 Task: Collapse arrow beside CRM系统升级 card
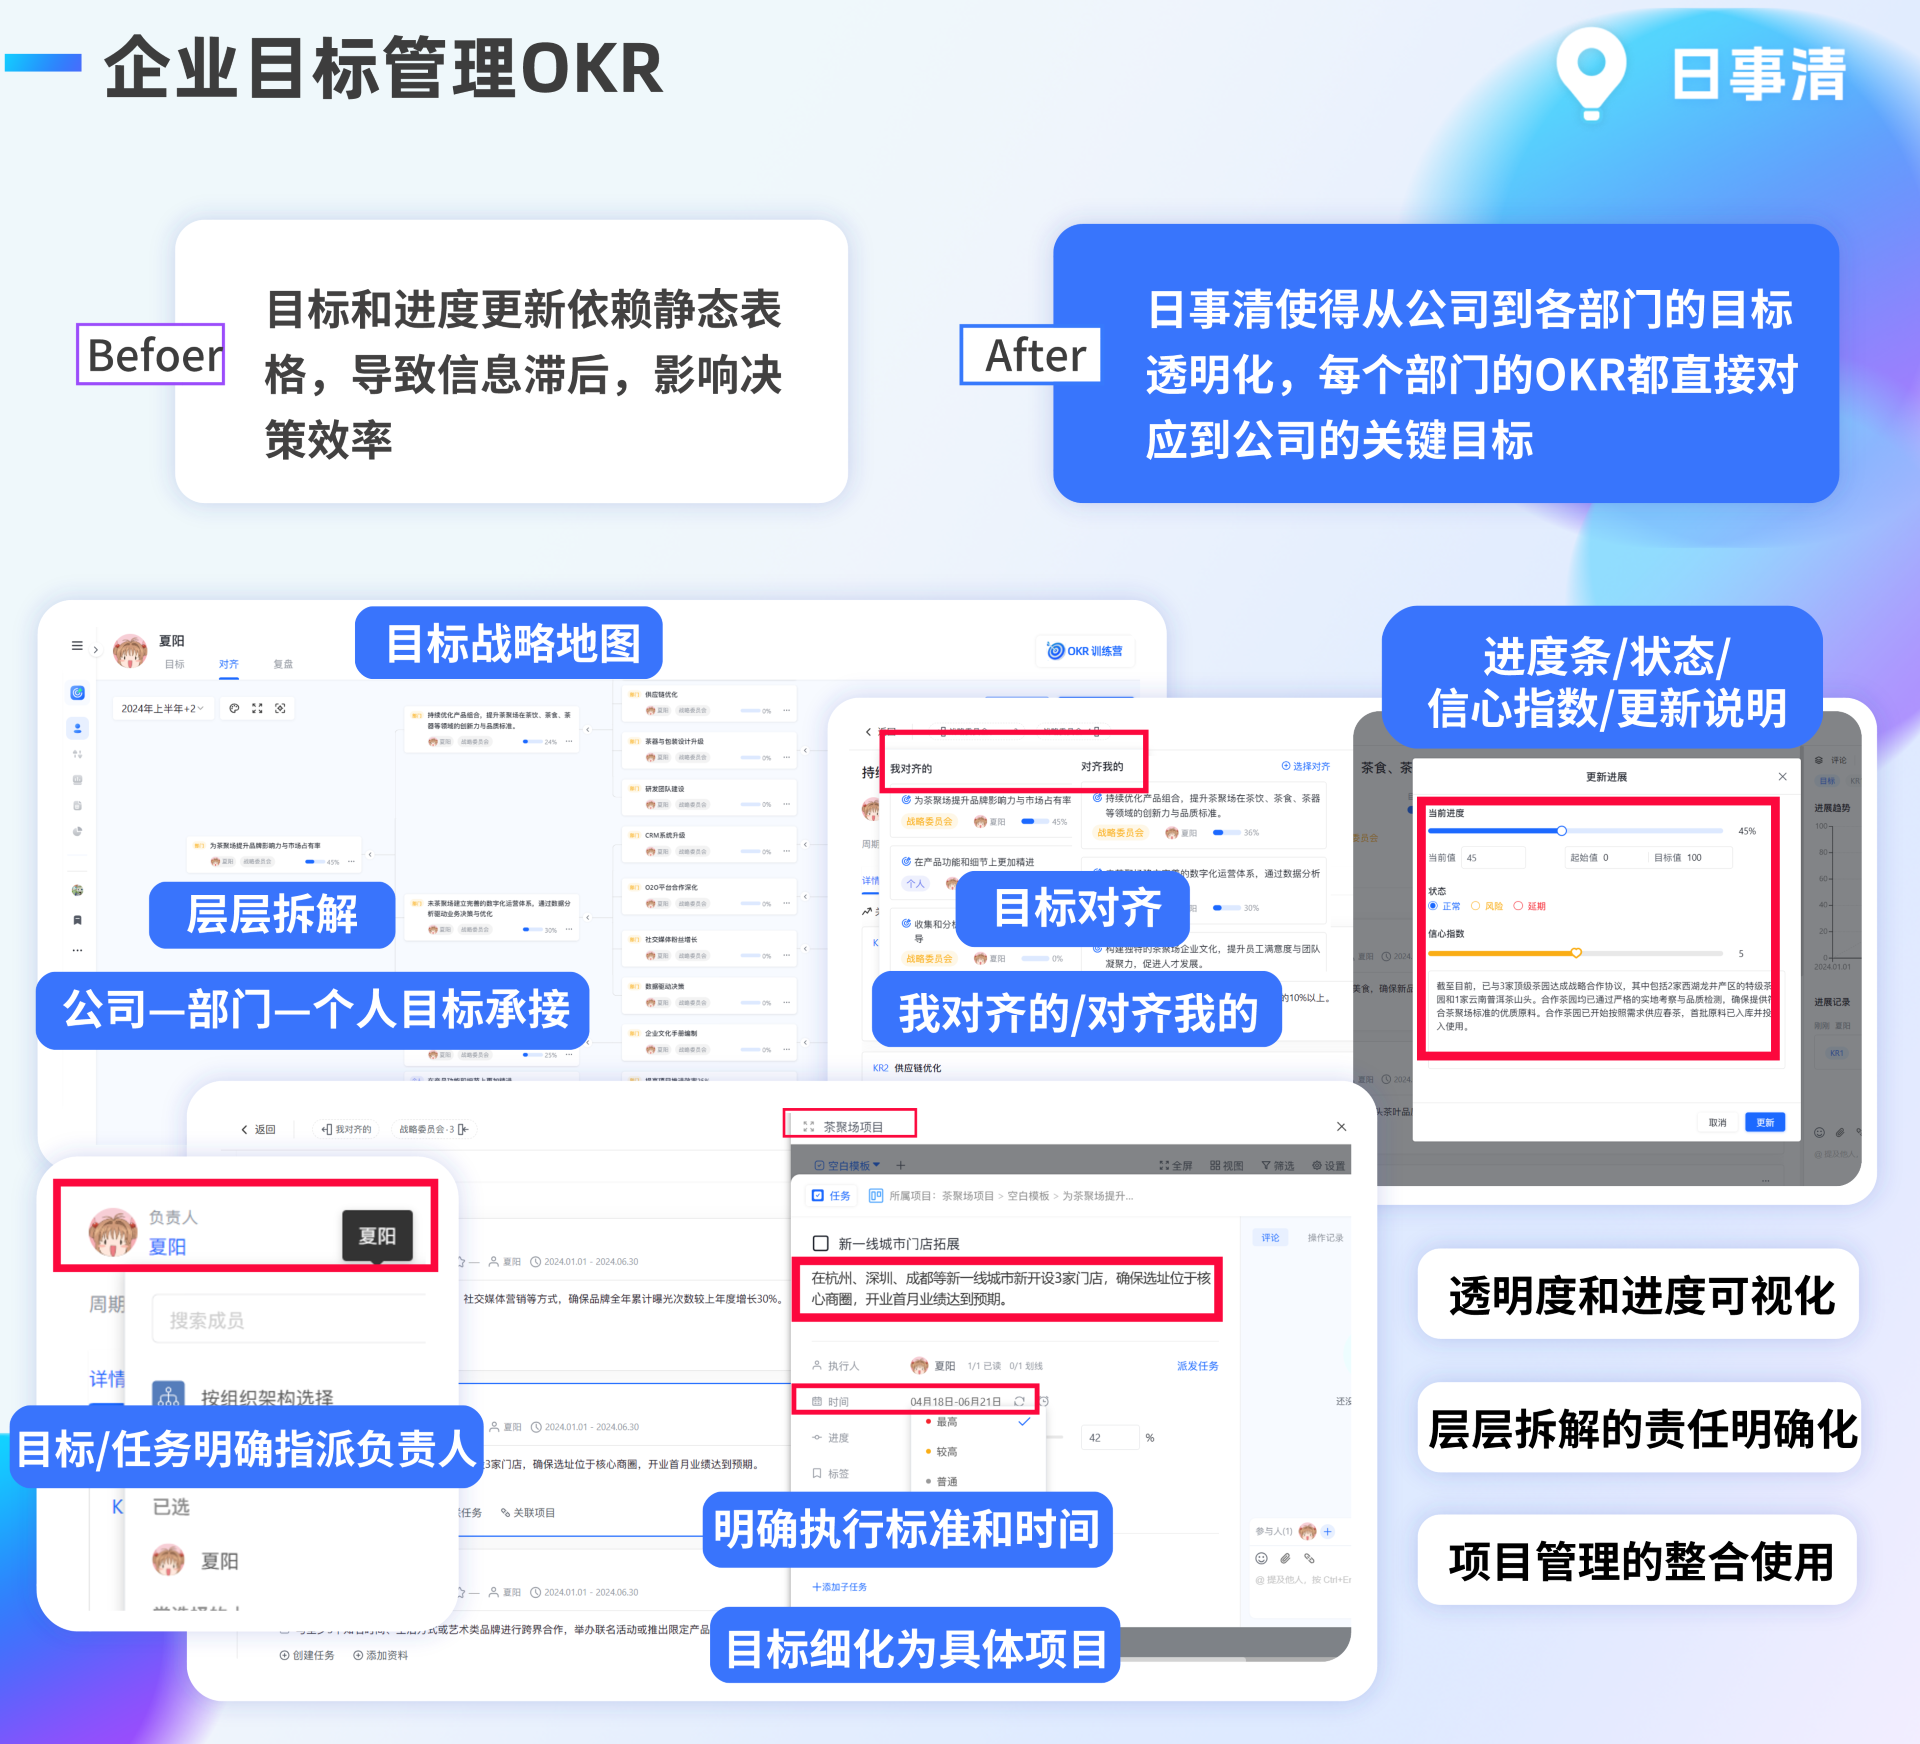tap(805, 843)
